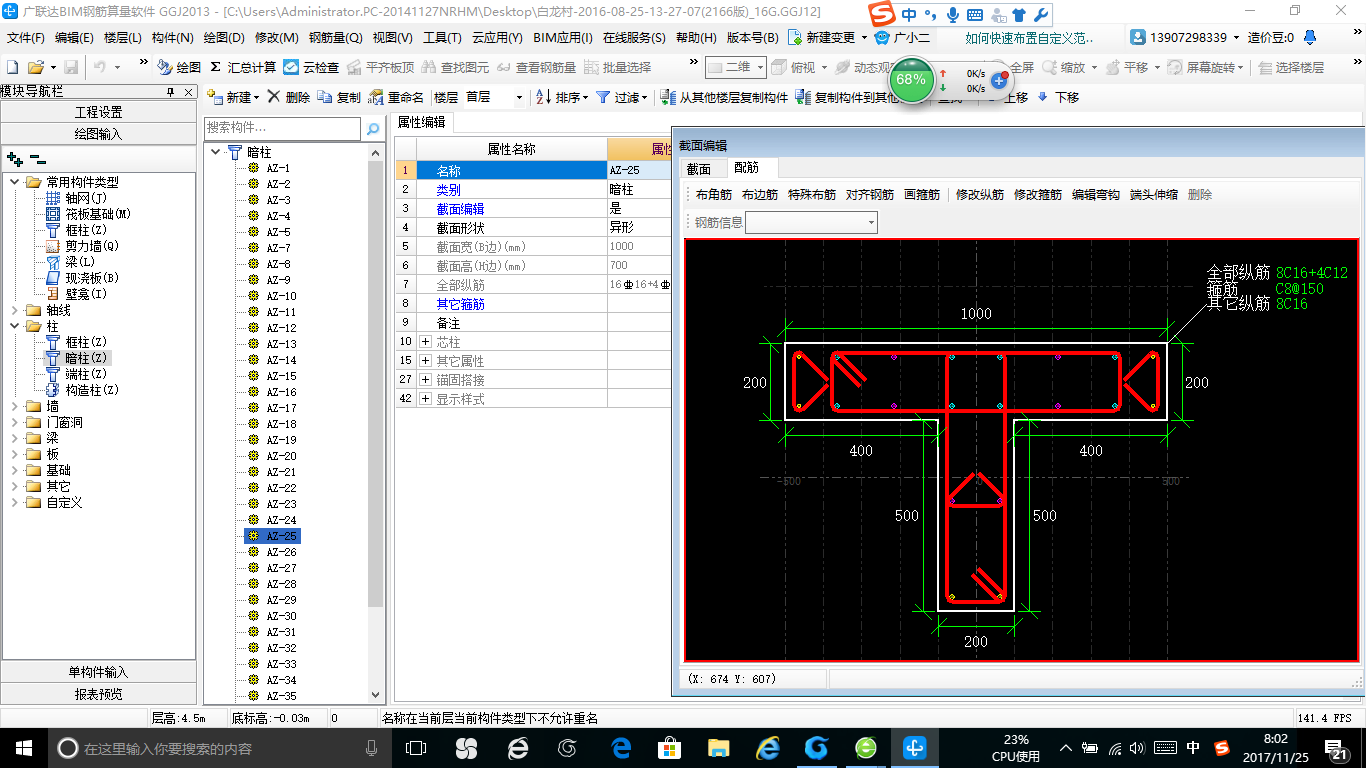This screenshot has width=1366, height=768.
Task: Click 选择楼层 select floor tool
Action: [1291, 67]
